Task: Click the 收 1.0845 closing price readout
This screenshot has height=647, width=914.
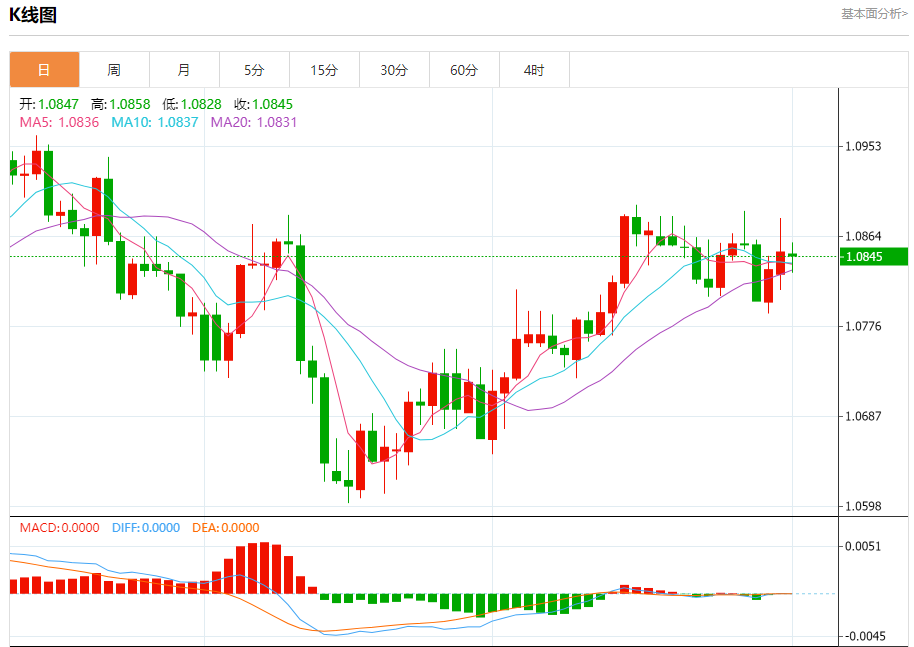Action: click(x=263, y=104)
